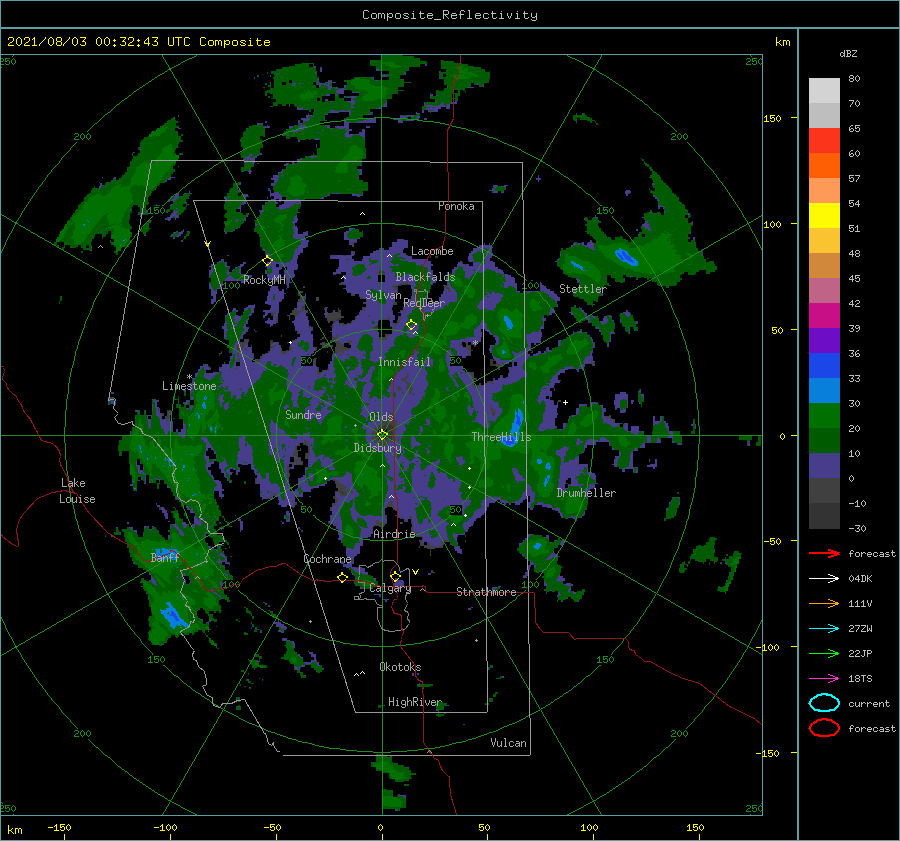The height and width of the screenshot is (841, 900).
Task: Choose the blue swatch between 36 and 33
Action: [824, 365]
